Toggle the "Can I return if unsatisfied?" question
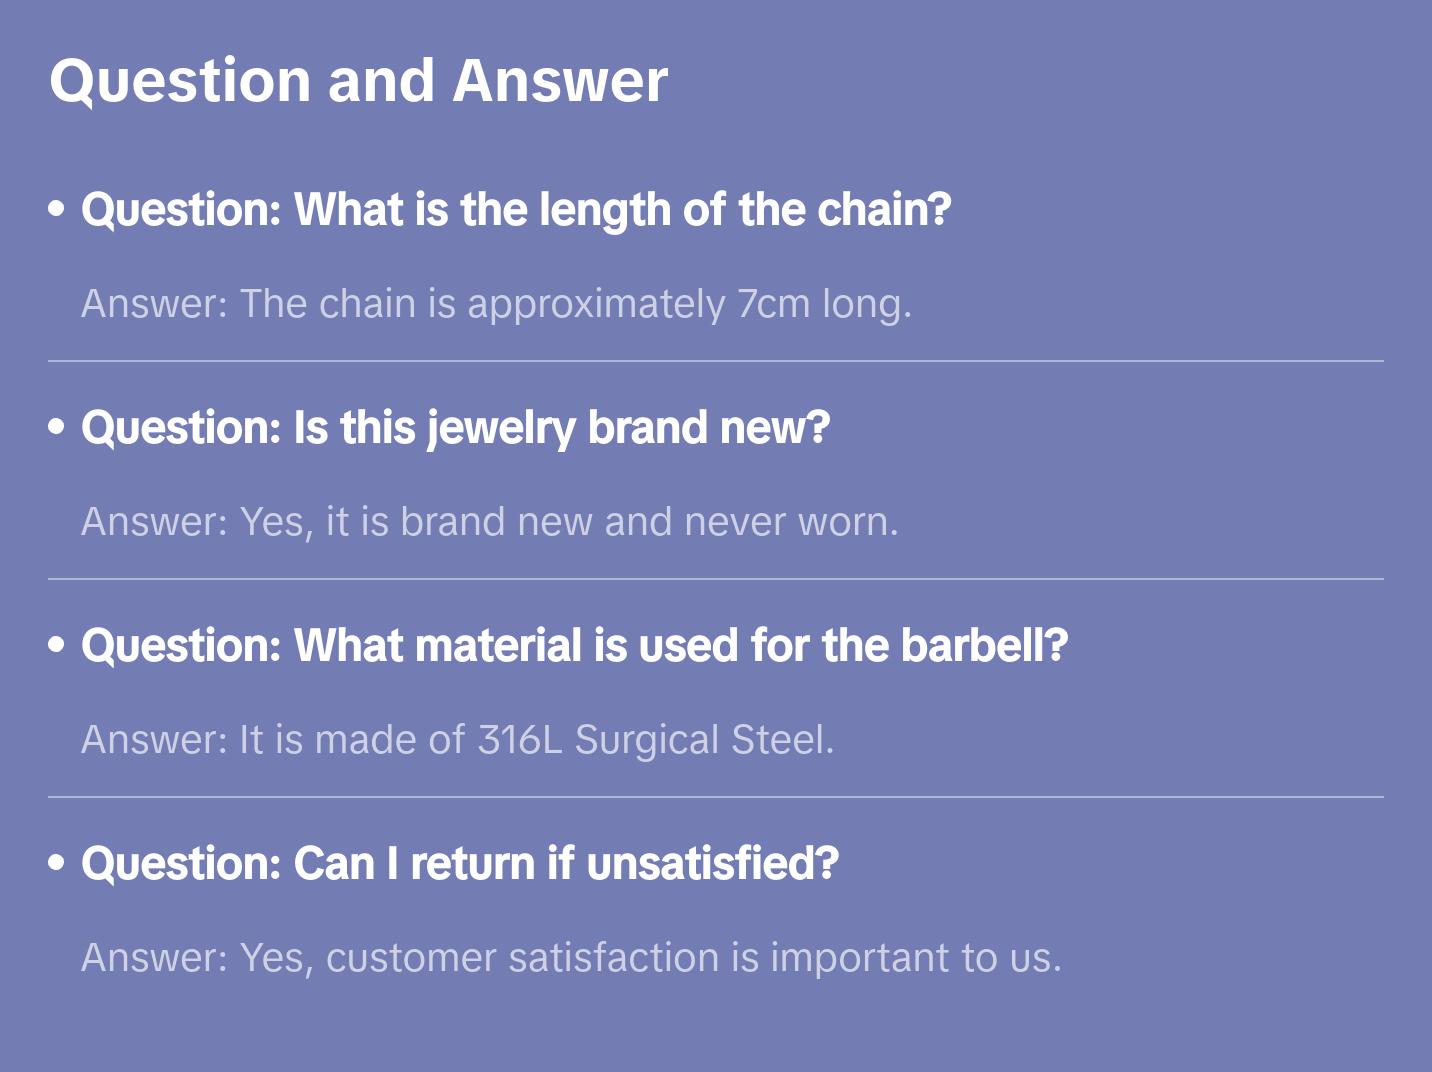 pos(460,864)
